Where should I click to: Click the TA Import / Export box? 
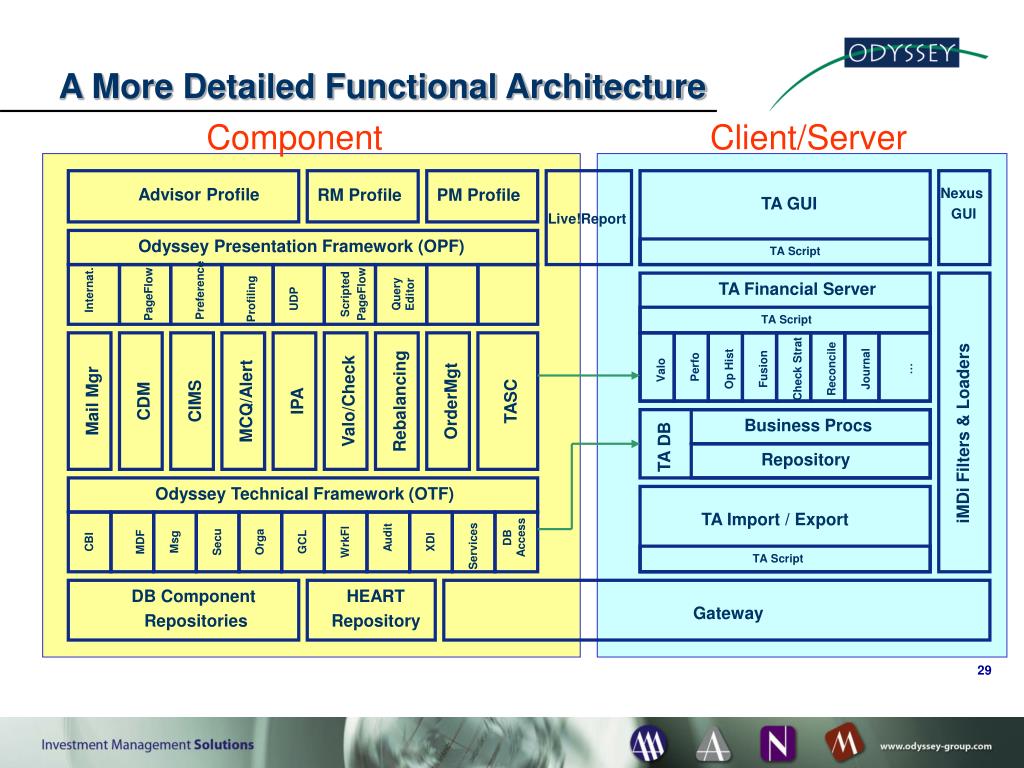(x=785, y=516)
